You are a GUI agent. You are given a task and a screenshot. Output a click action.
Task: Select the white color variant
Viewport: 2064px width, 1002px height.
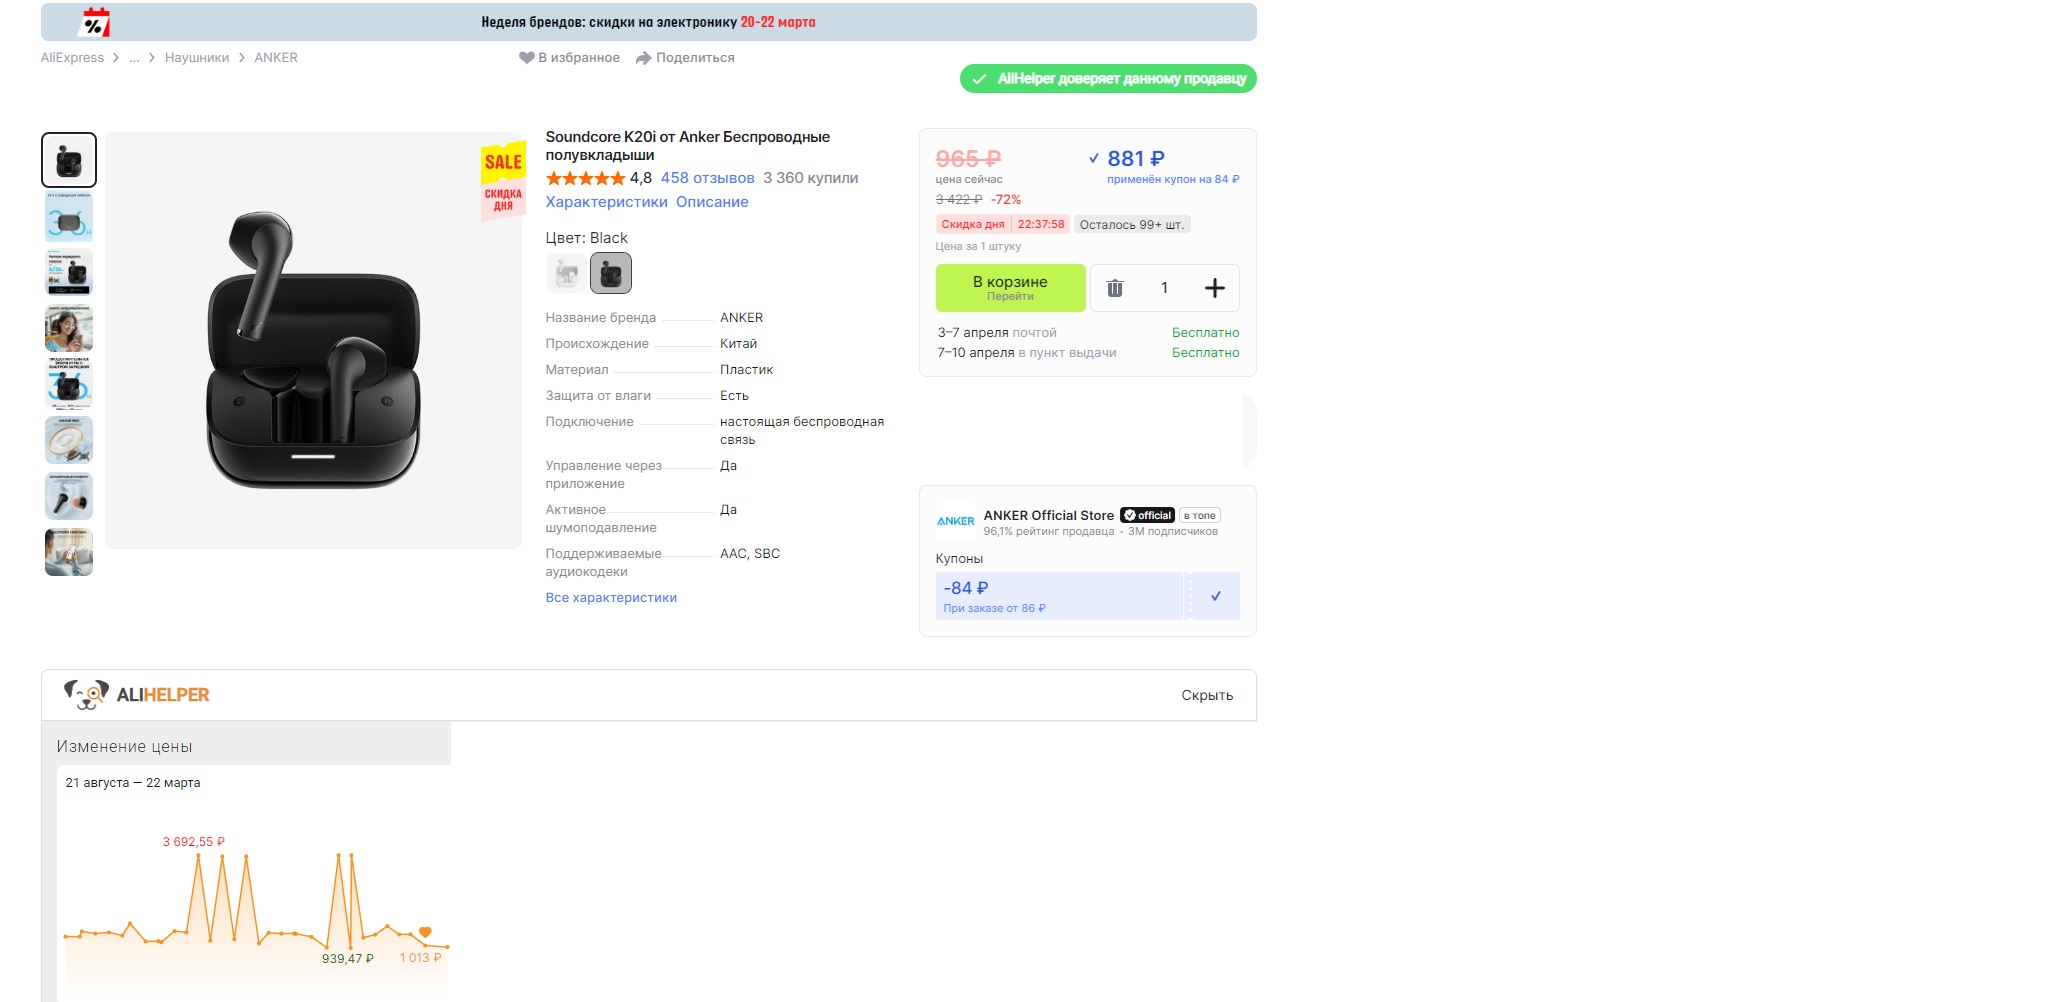(566, 273)
